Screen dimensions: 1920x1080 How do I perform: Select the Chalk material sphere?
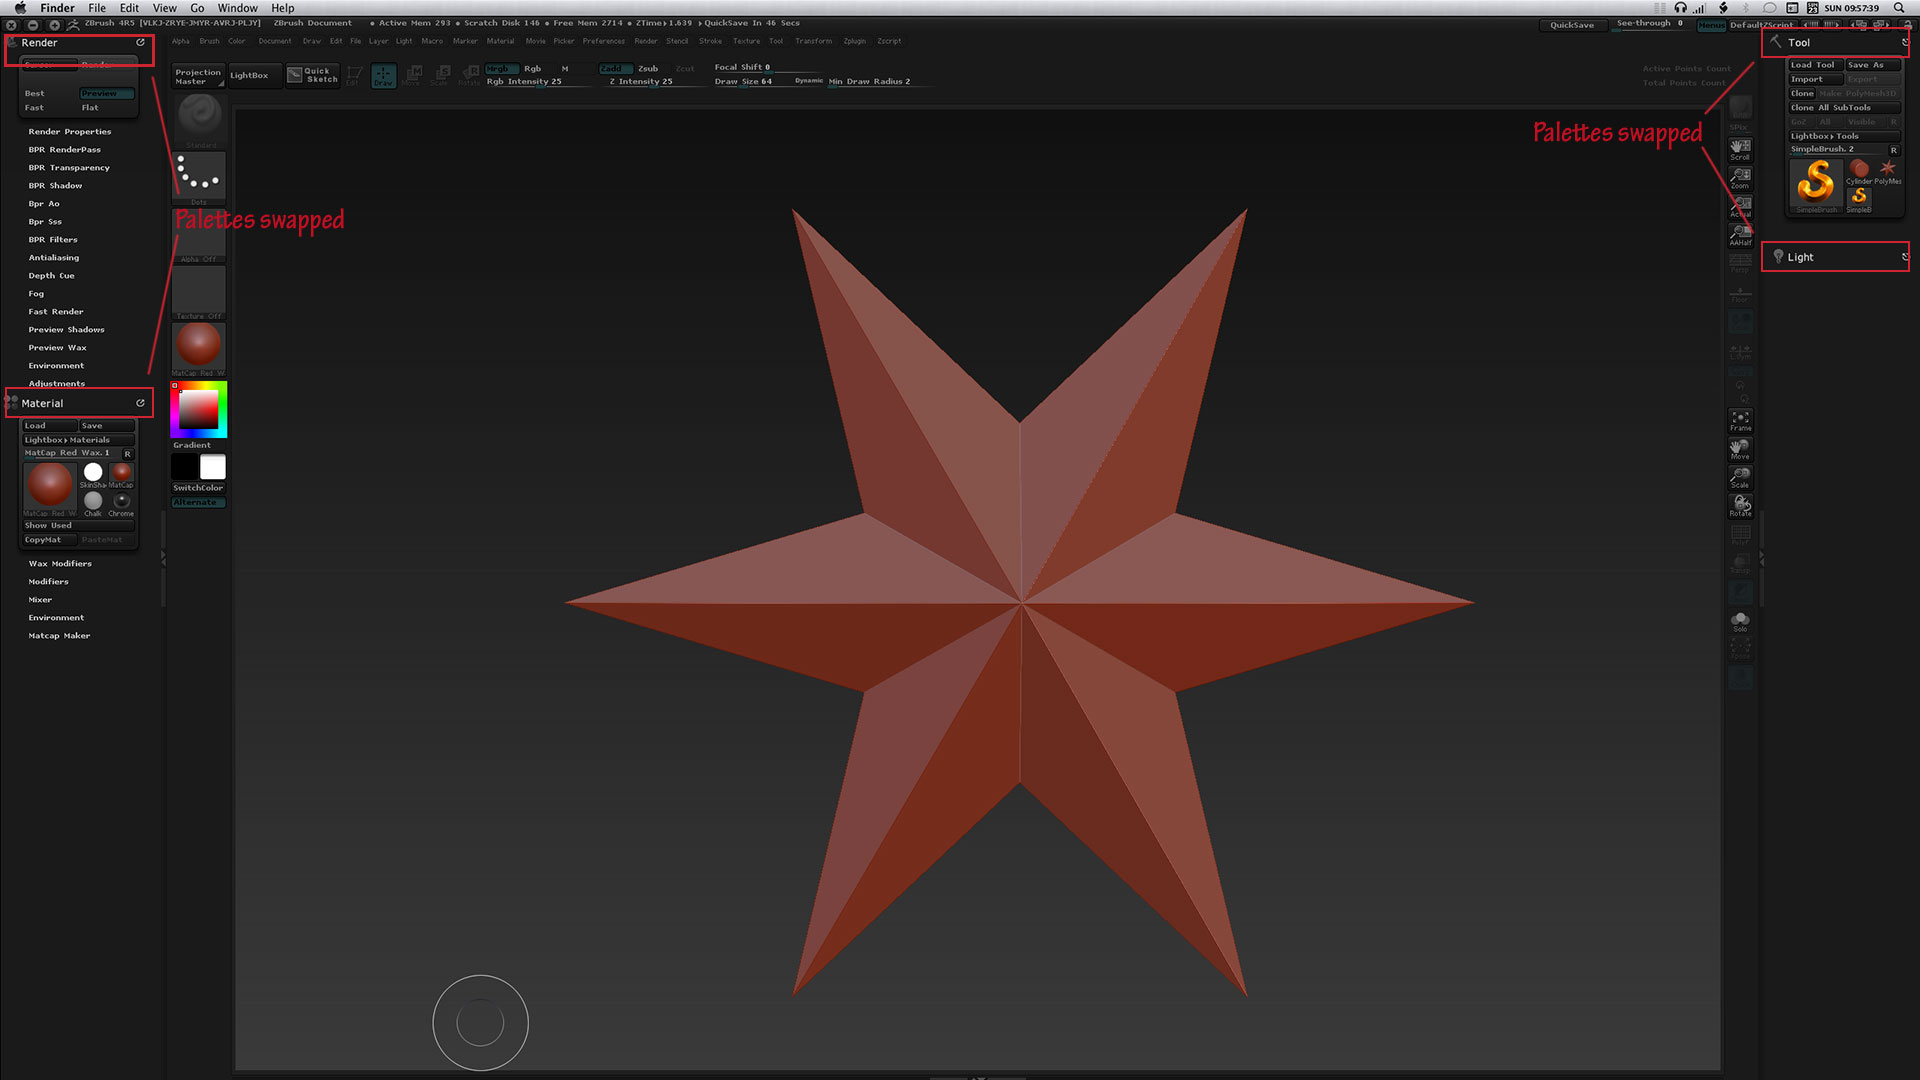point(93,502)
